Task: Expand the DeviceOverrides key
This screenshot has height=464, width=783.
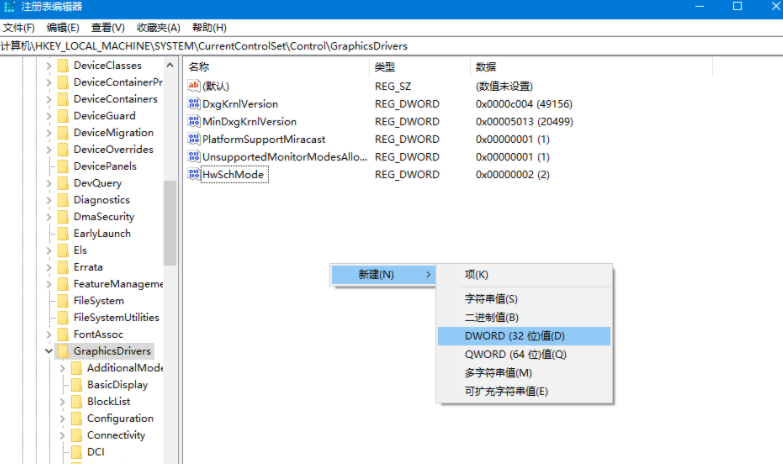Action: [x=49, y=150]
